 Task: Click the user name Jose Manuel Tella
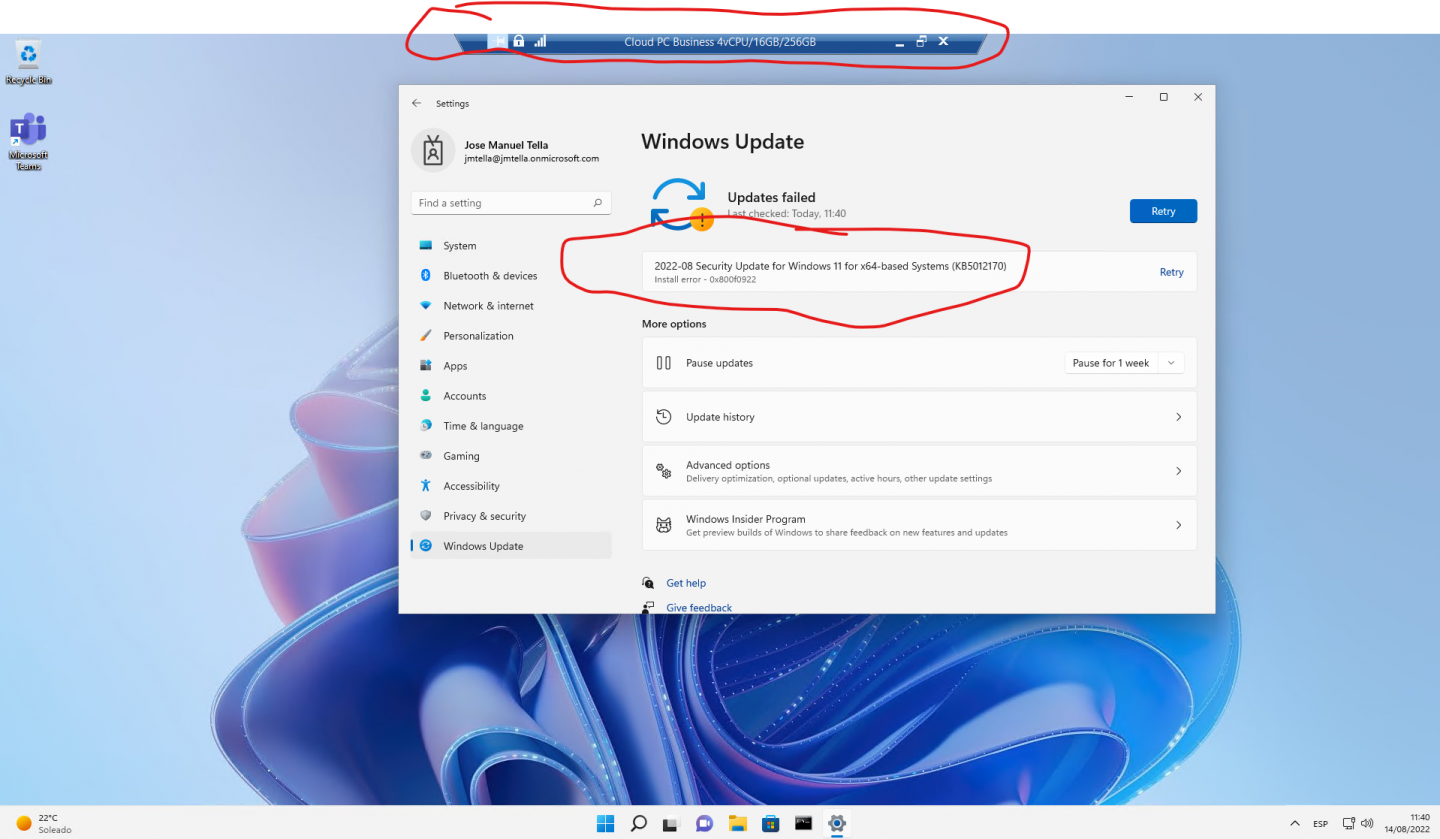tap(506, 145)
